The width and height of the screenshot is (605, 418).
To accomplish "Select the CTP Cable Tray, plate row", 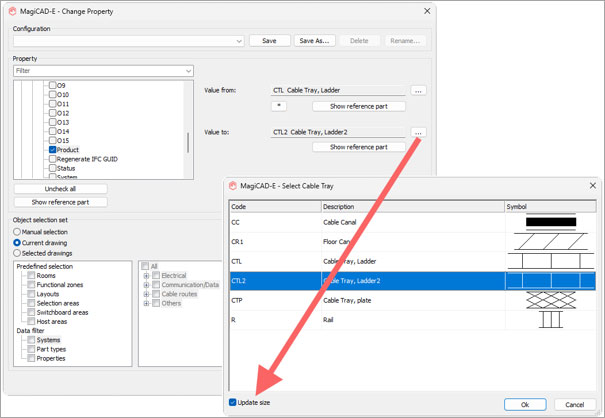I will [413, 300].
